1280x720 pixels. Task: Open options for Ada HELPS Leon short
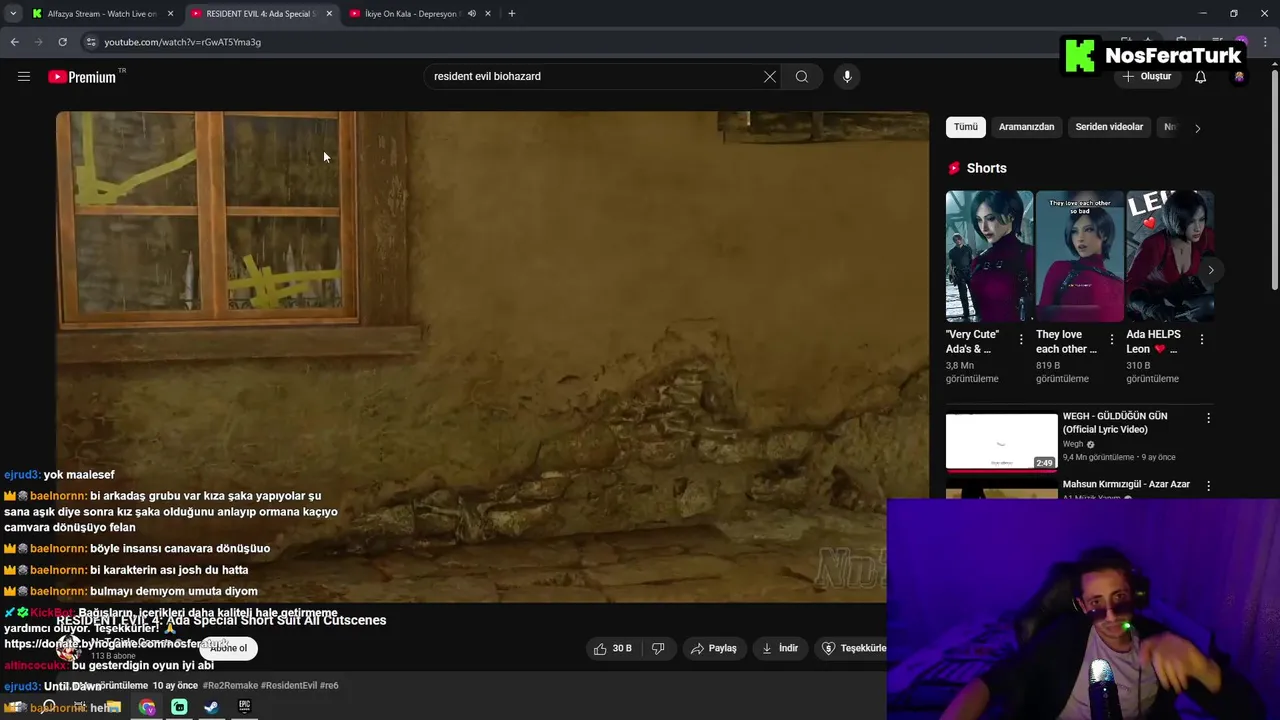[1202, 340]
